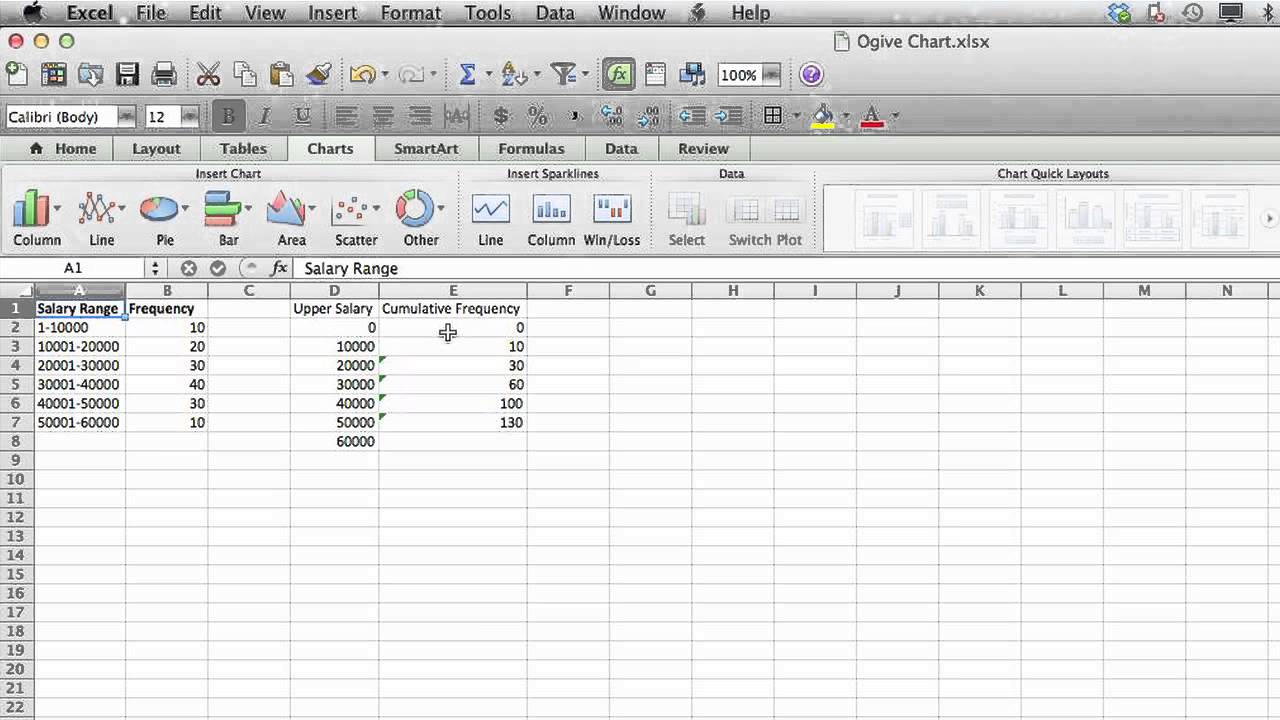This screenshot has width=1280, height=720.
Task: Click Merge and Center icon
Action: click(457, 117)
